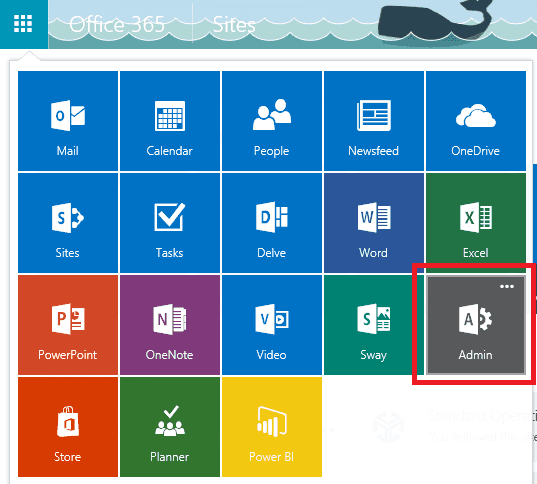
Task: Launch Excel from the app grid
Action: point(476,223)
